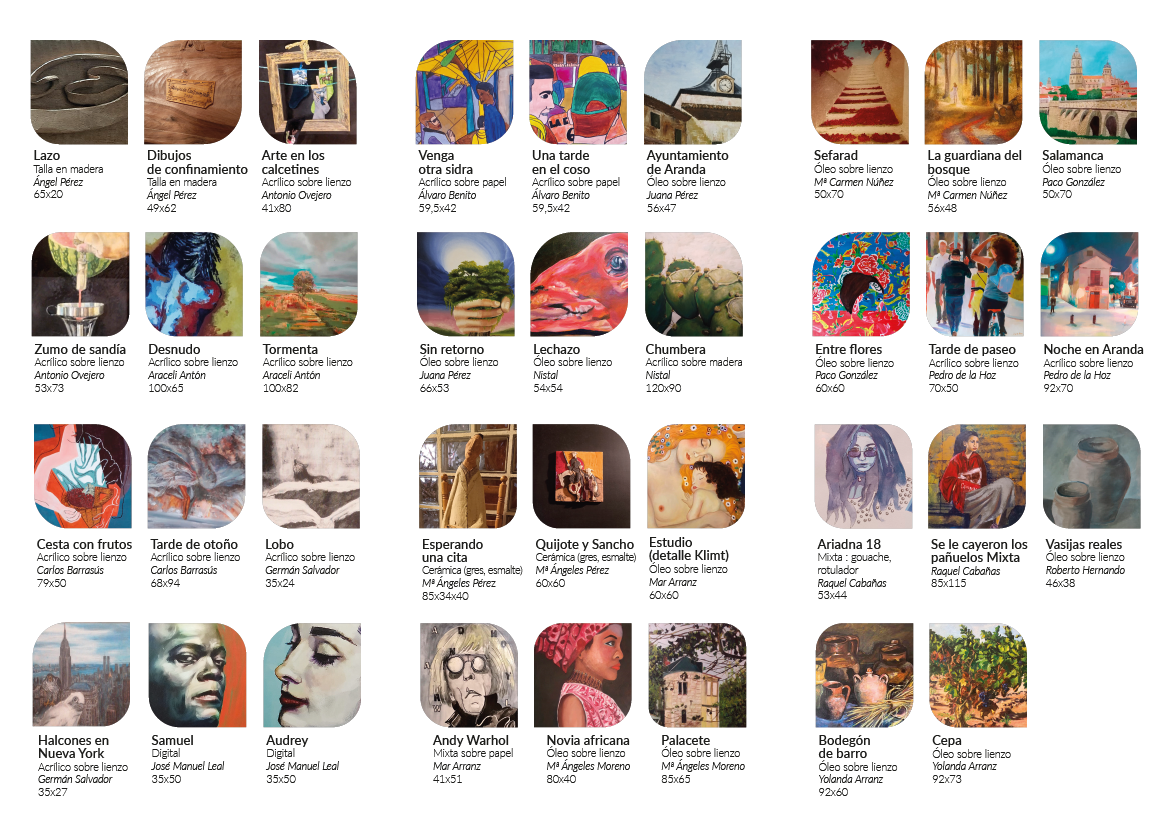Select the Salamanca cathedral painting thumbnail
The height and width of the screenshot is (834, 1172).
click(1088, 92)
